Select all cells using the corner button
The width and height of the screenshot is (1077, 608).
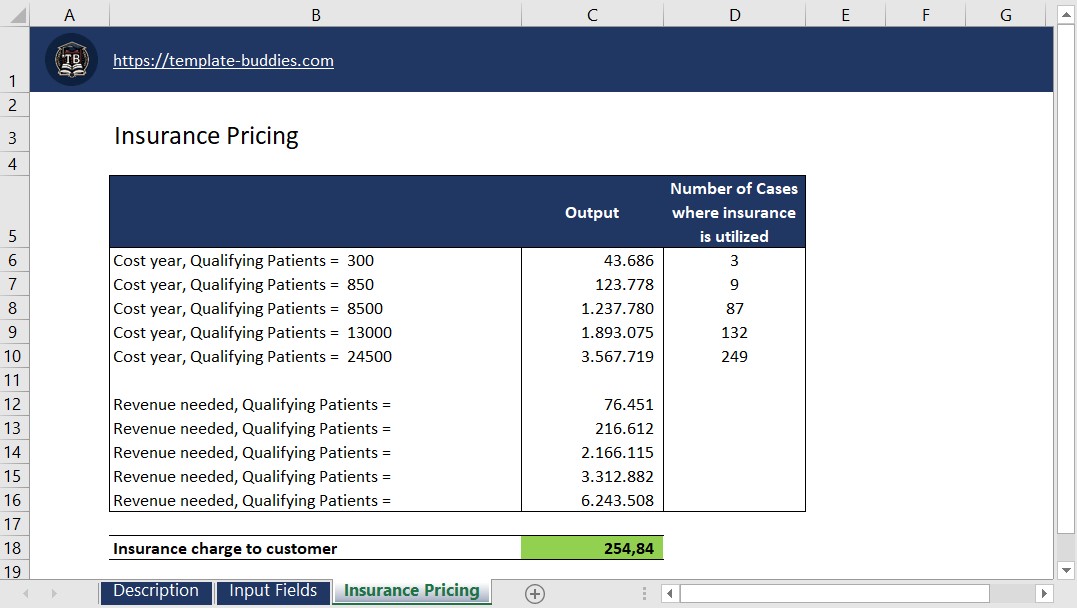click(13, 13)
